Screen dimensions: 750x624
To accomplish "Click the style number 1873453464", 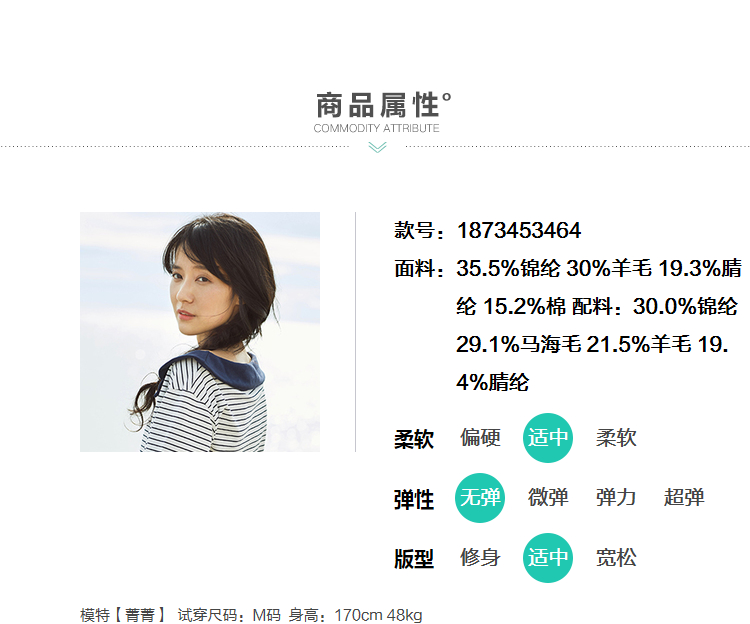I will click(519, 230).
